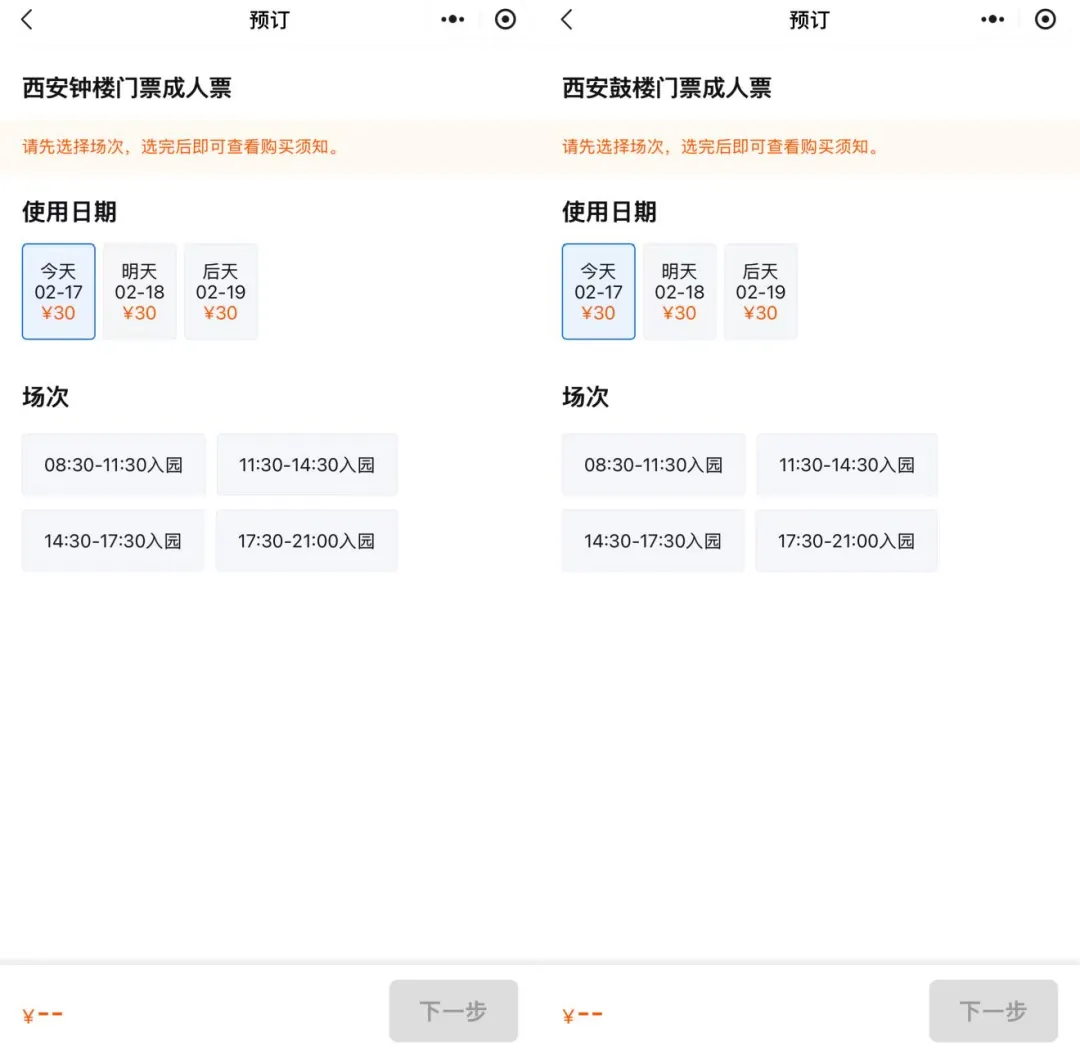Choose 17:30-21:00入园 session for Bell Tower (钟楼)

(x=307, y=541)
